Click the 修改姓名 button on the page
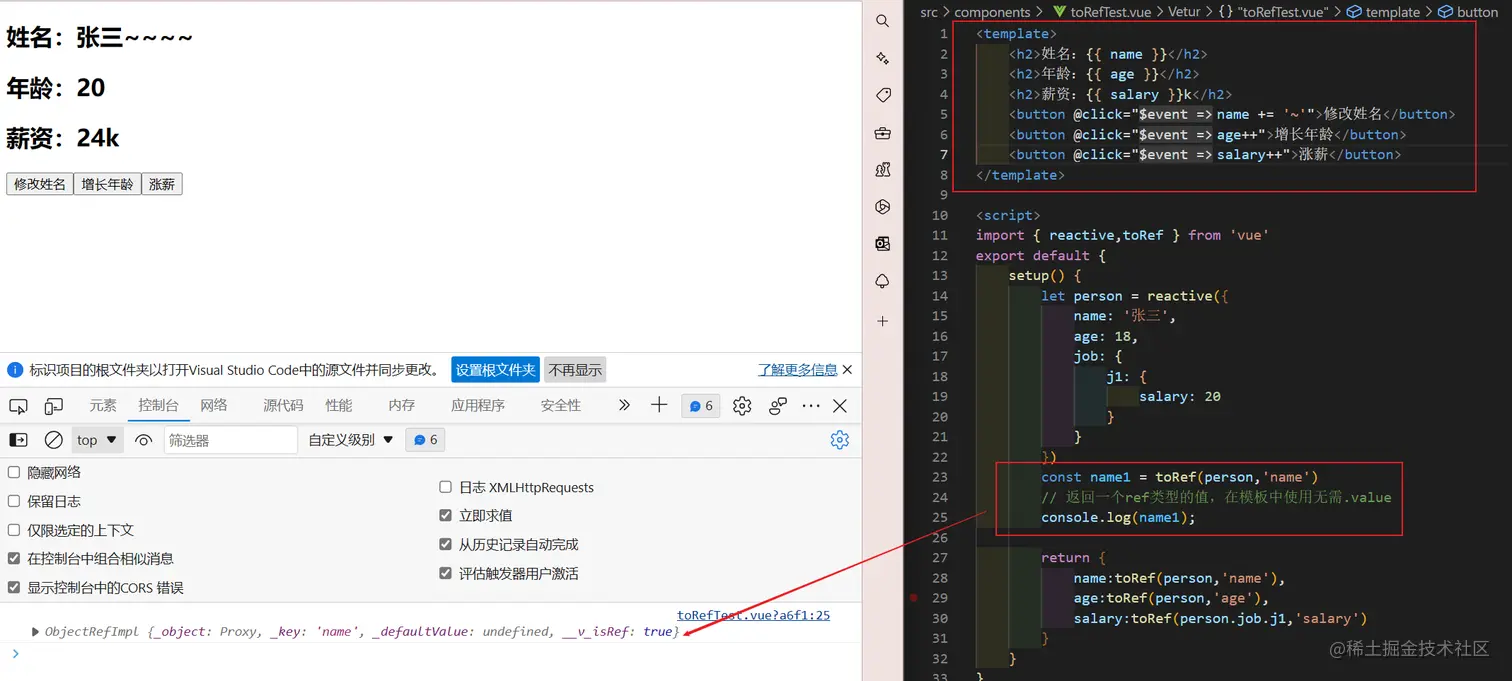Image resolution: width=1512 pixels, height=681 pixels. tap(40, 184)
